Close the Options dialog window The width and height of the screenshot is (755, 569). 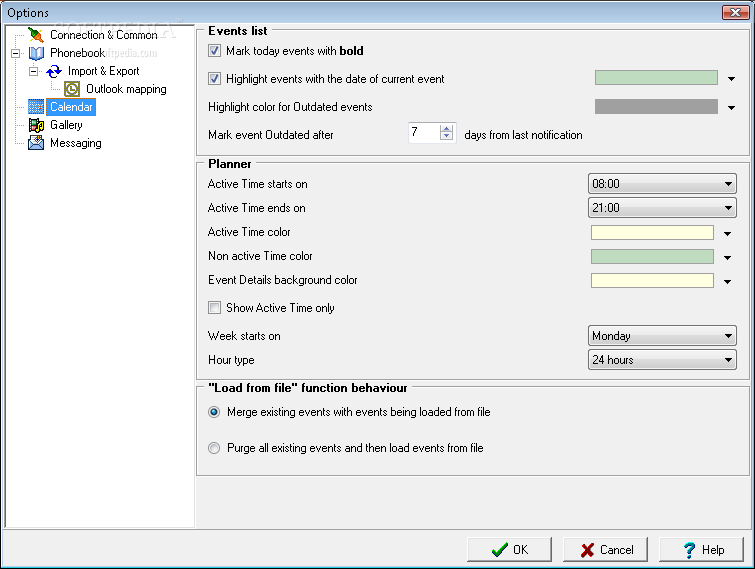pos(735,13)
